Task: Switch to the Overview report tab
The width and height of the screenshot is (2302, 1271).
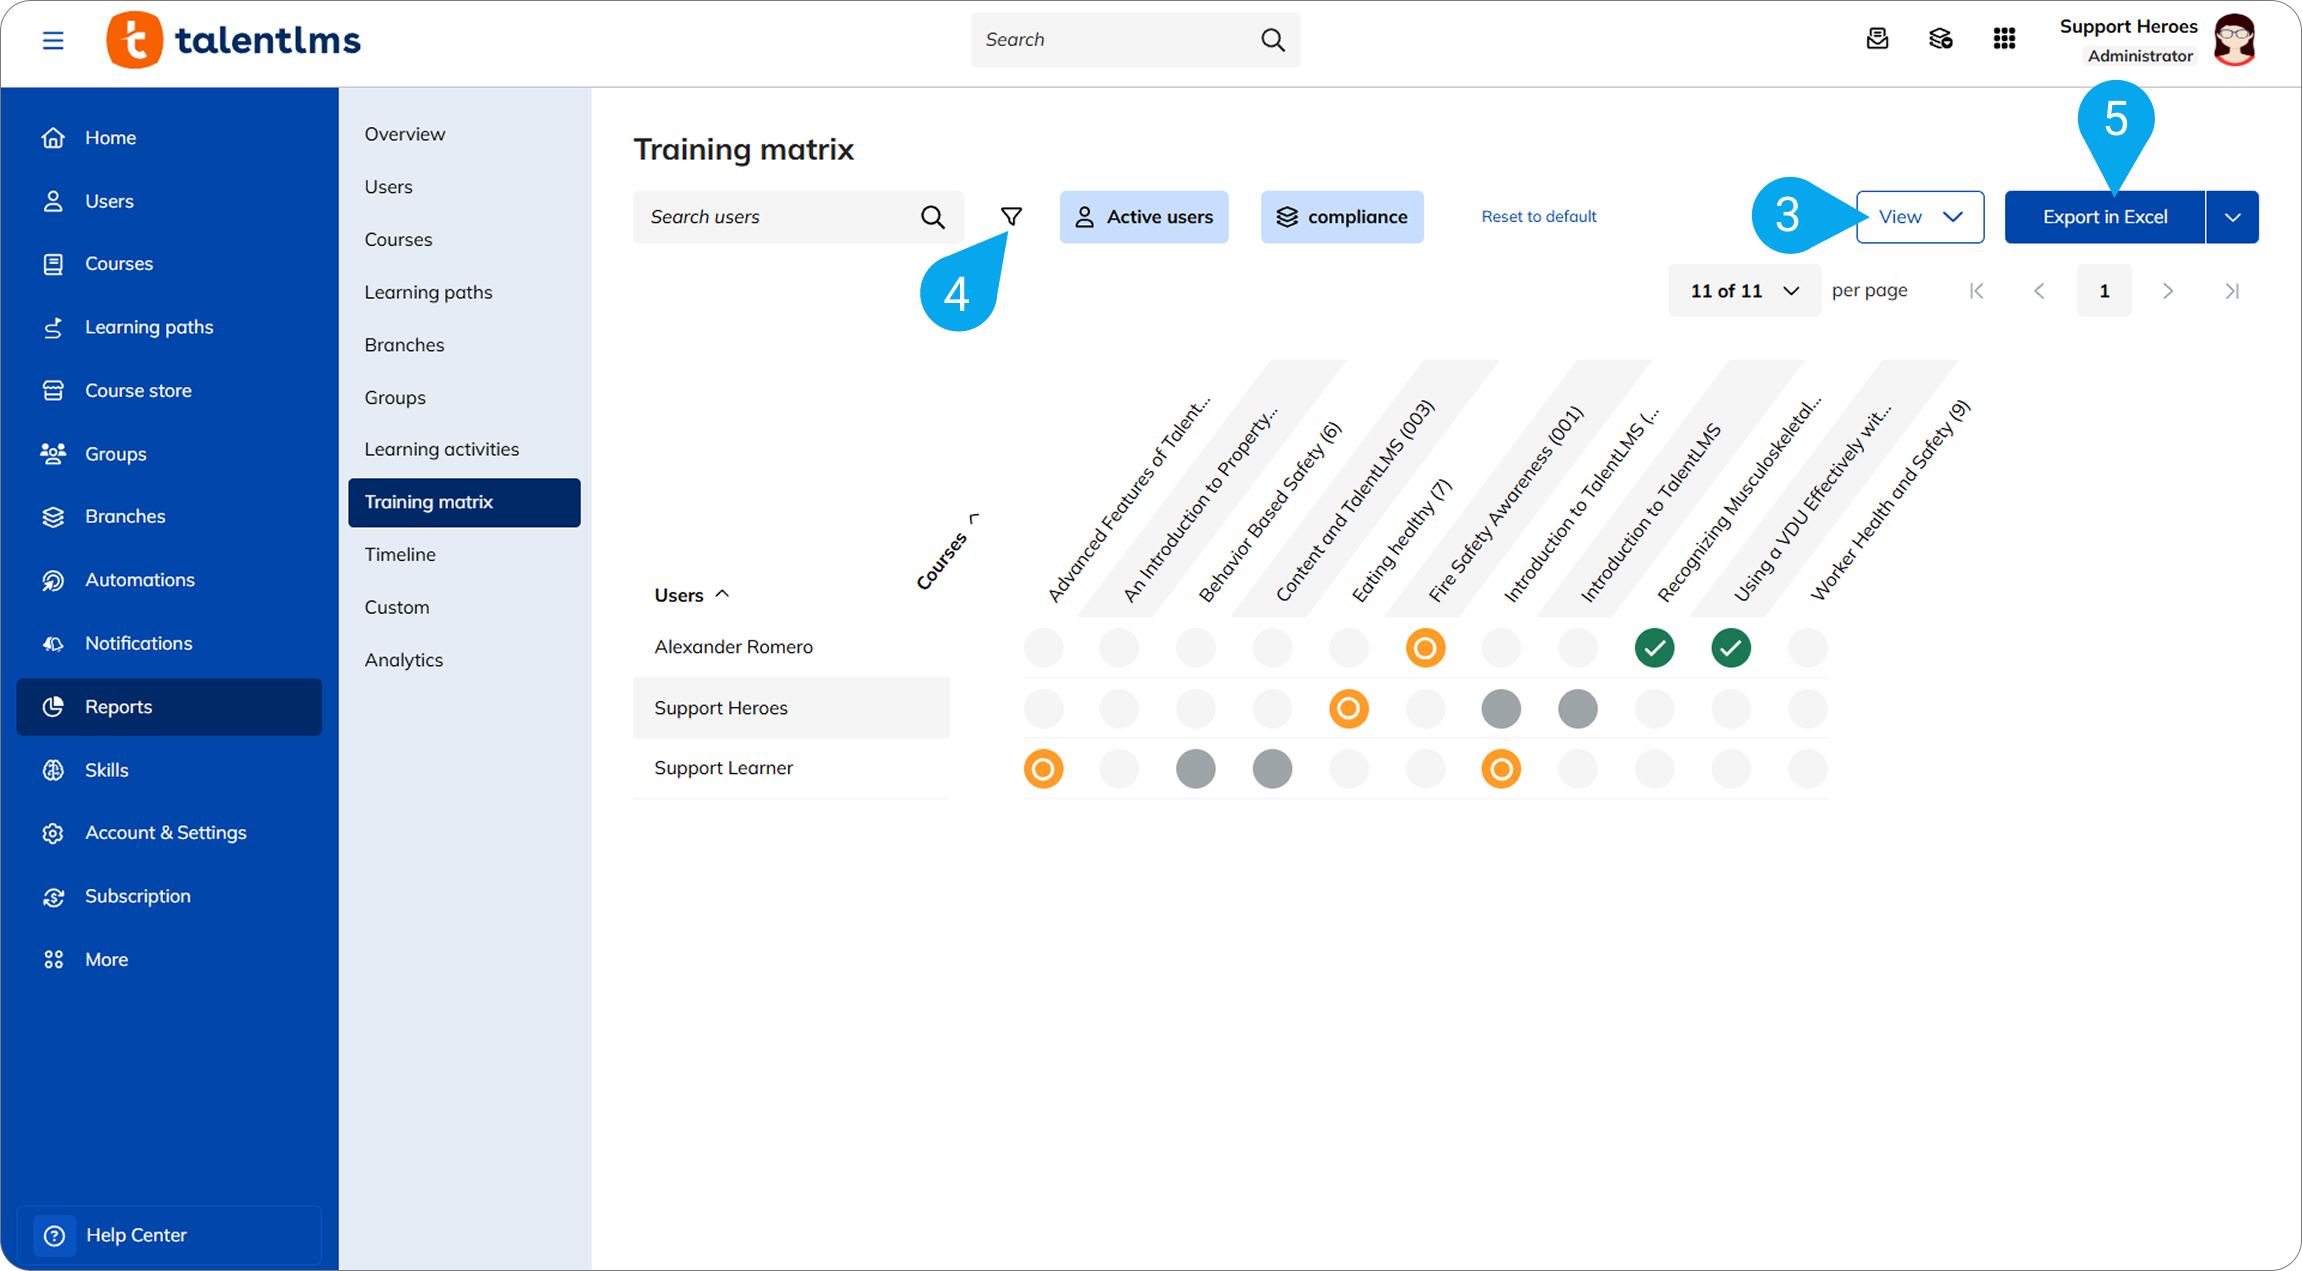Action: coord(464,134)
